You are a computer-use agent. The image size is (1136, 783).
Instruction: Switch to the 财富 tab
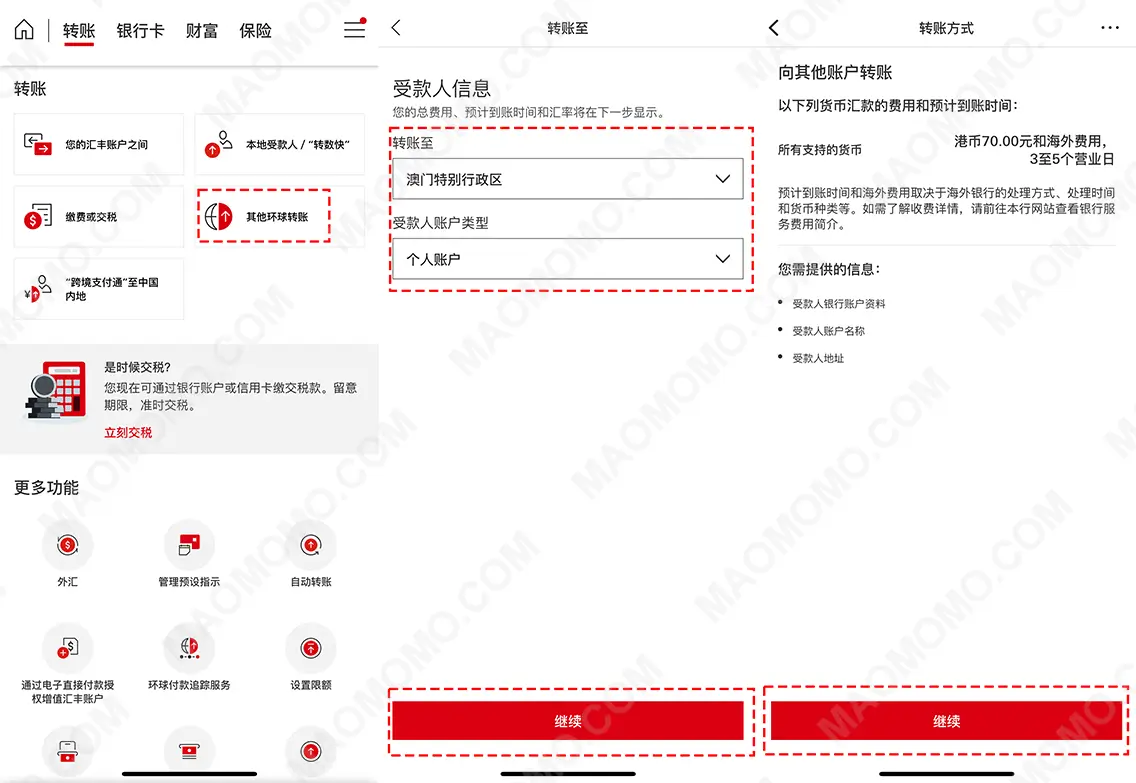tap(201, 31)
